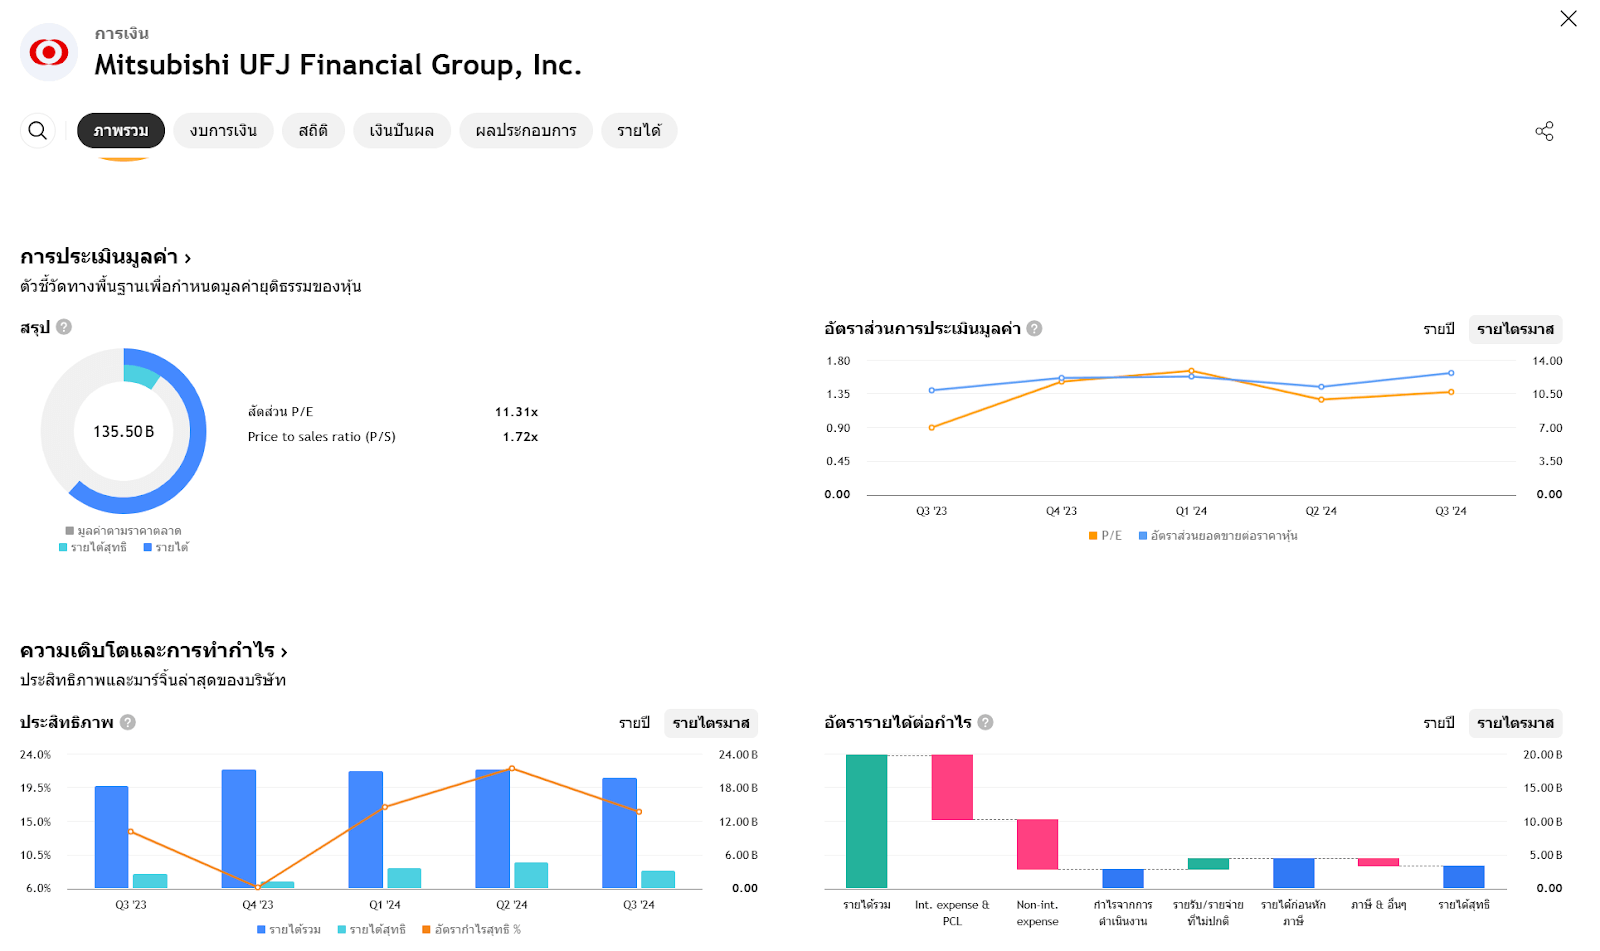Click the Mitsubishi UFJ red logo
This screenshot has width=1600, height=951.
(49, 52)
